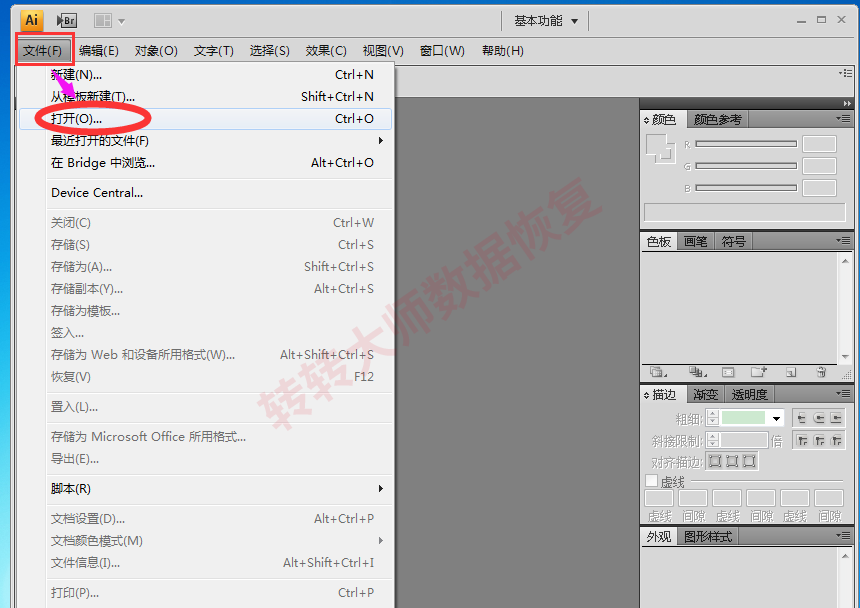Collapse panels with double-arrow icon
The height and width of the screenshot is (608, 860).
[x=847, y=103]
